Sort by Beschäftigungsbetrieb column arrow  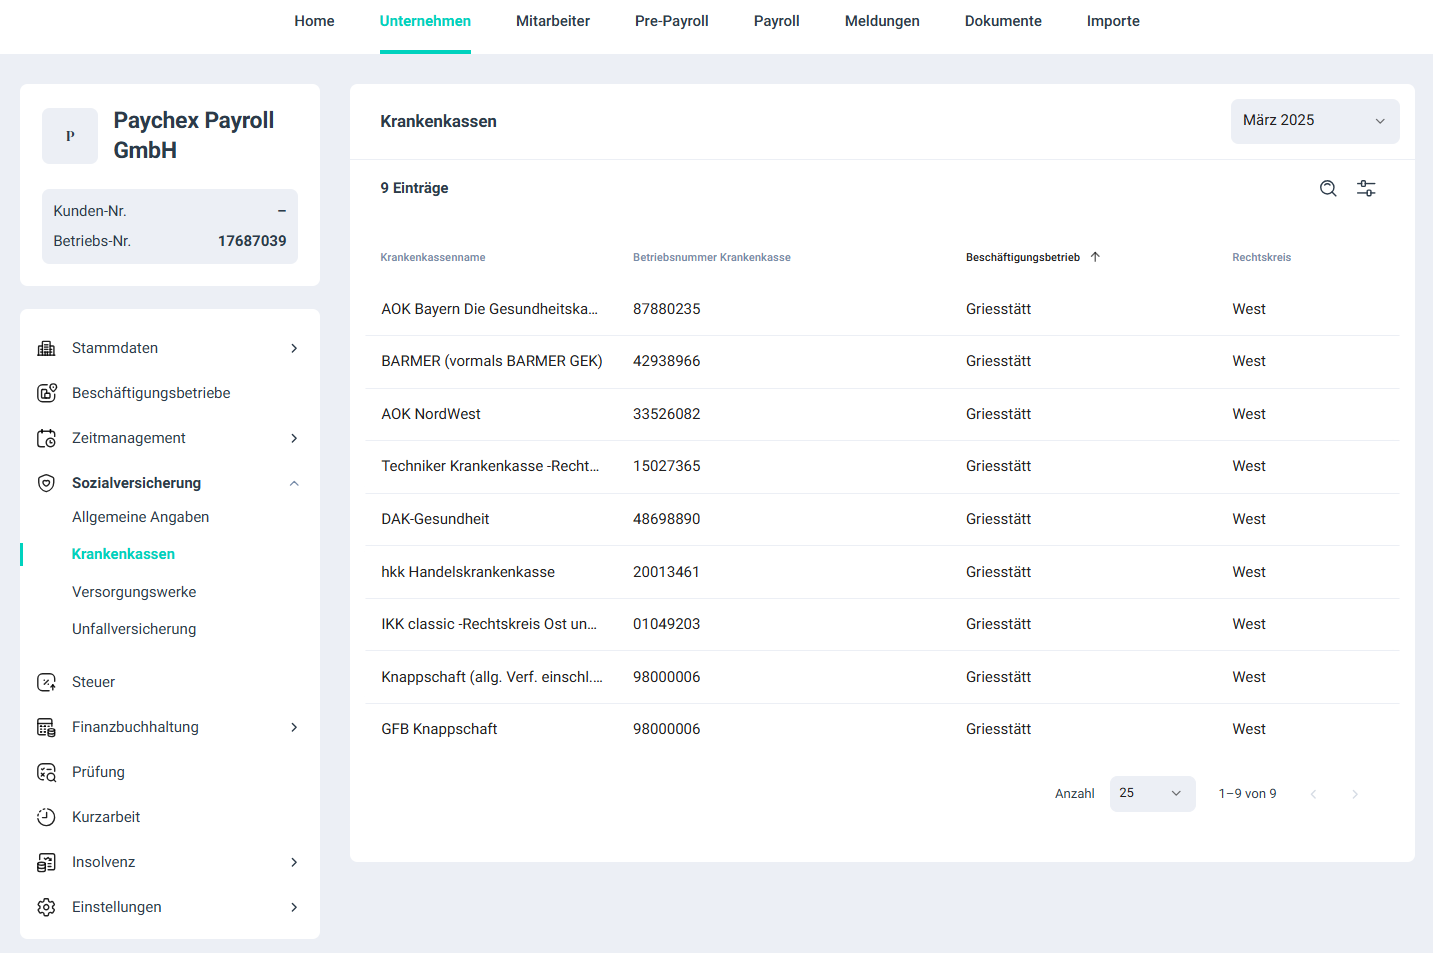tap(1095, 257)
